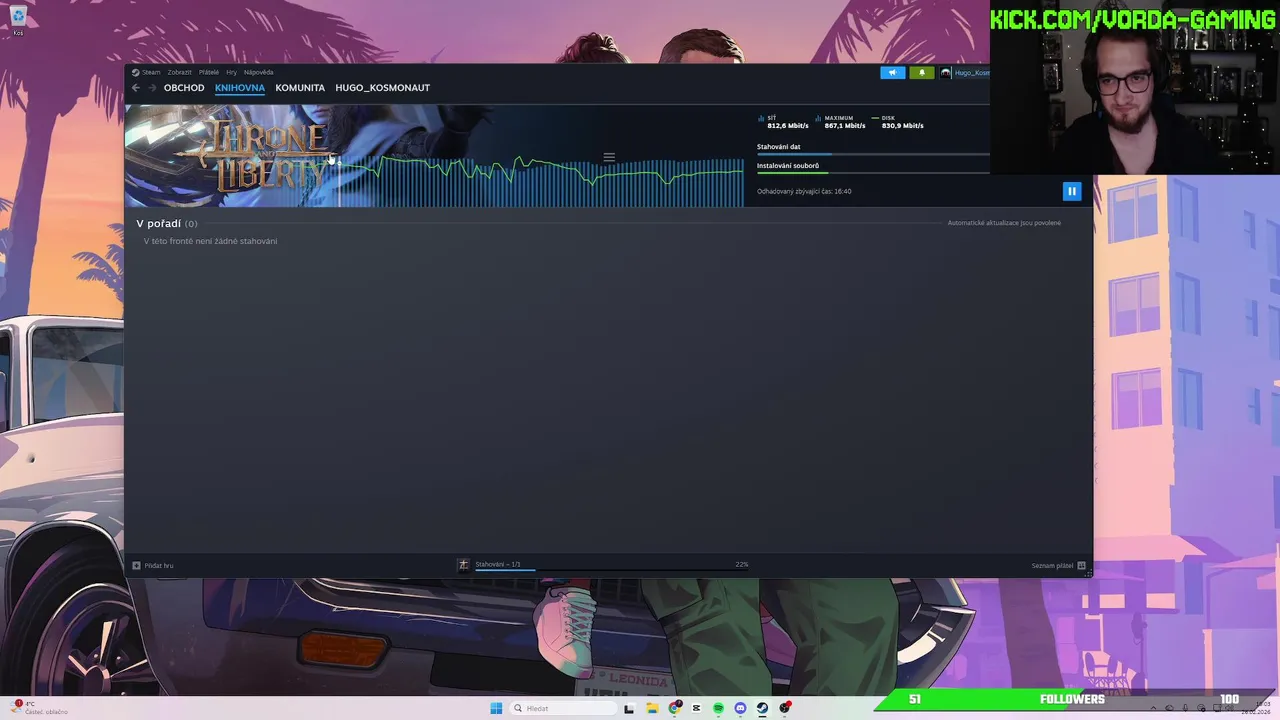The height and width of the screenshot is (720, 1280).
Task: Click the Stahování dat progress bar
Action: (x=873, y=154)
